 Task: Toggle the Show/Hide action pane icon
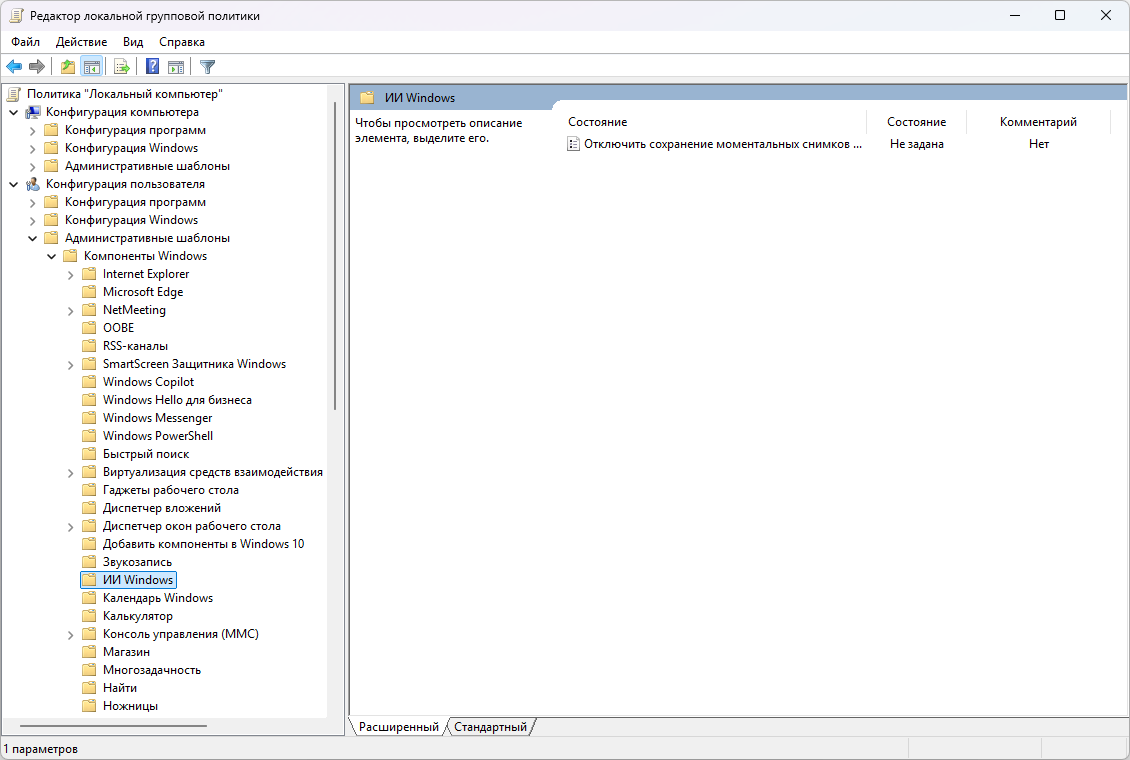pos(176,67)
